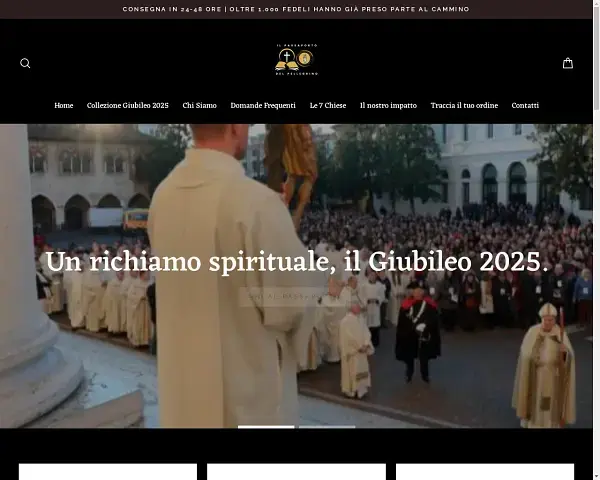The height and width of the screenshot is (480, 600).
Task: Click the hero headline about Giubileo 2025
Action: (x=296, y=263)
